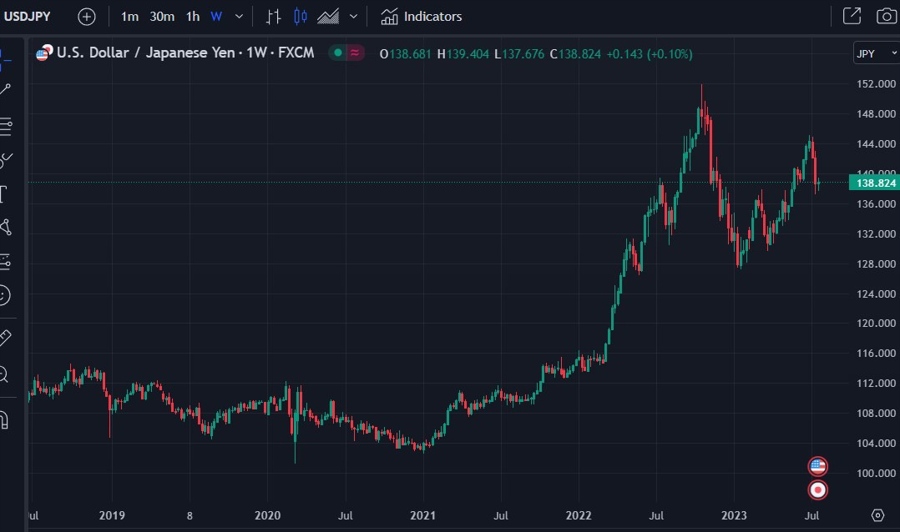Select the W weekly timeframe
The image size is (900, 532).
[x=216, y=17]
